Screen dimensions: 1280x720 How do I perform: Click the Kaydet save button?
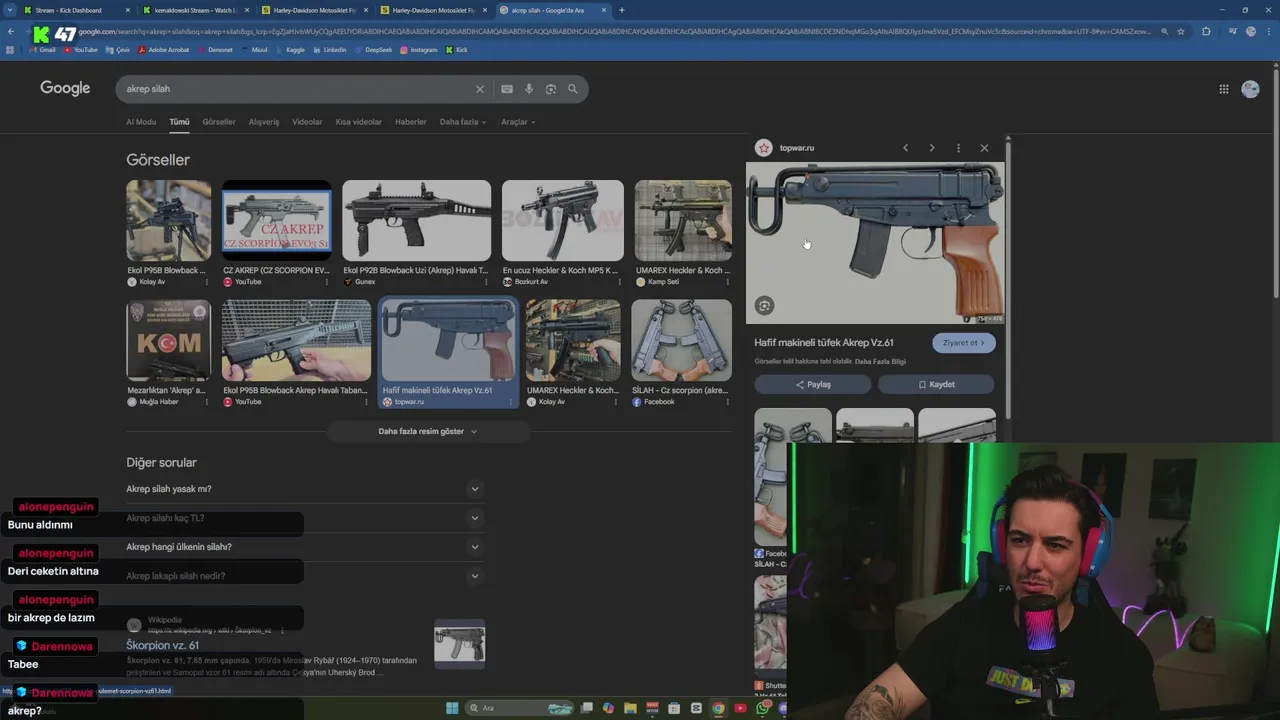tap(936, 384)
